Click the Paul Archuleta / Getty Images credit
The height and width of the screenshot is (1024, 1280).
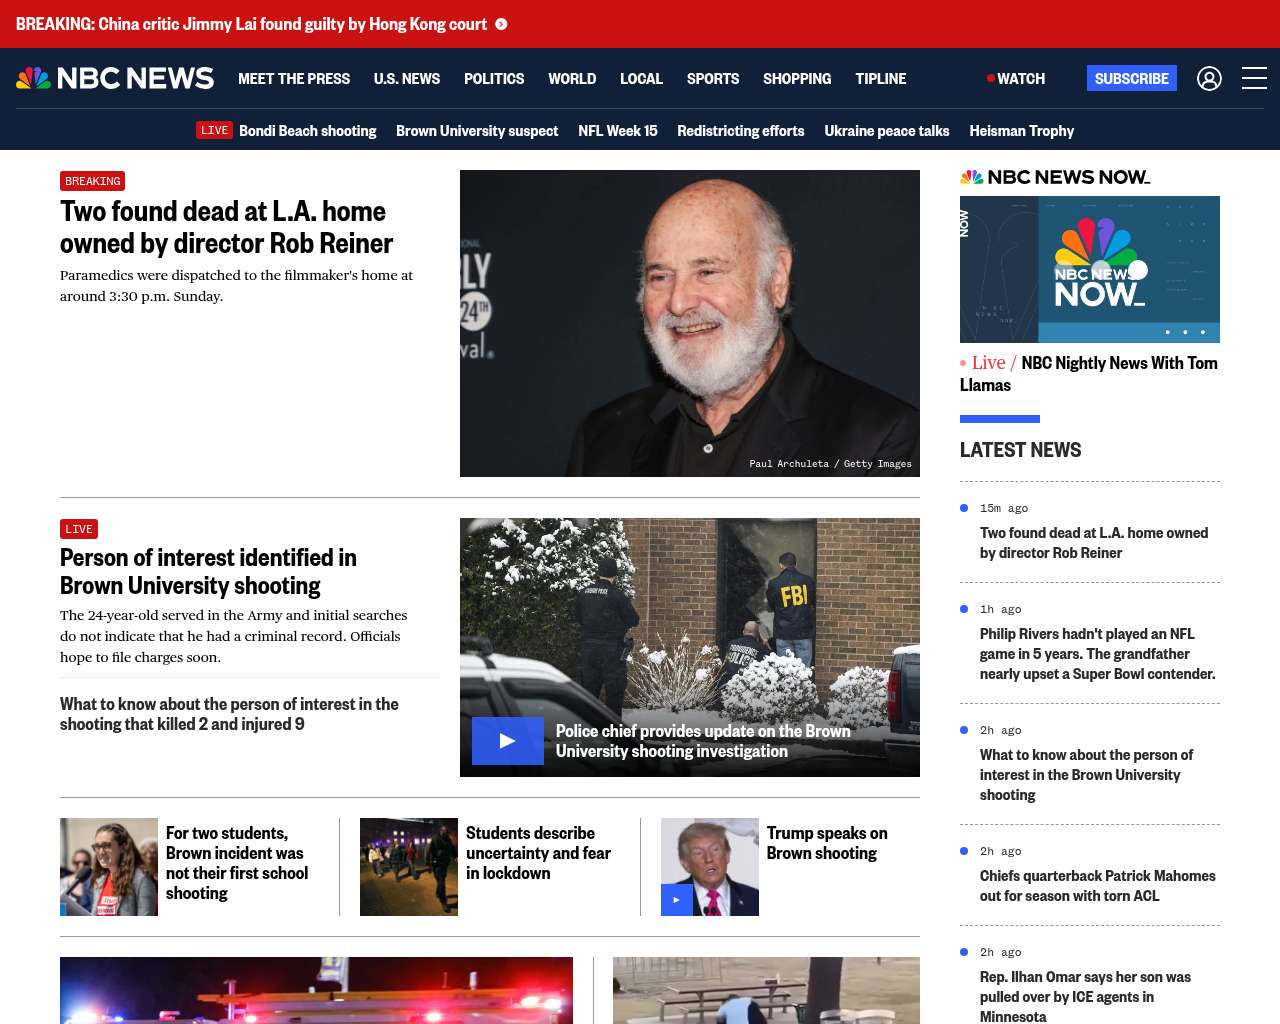[830, 464]
